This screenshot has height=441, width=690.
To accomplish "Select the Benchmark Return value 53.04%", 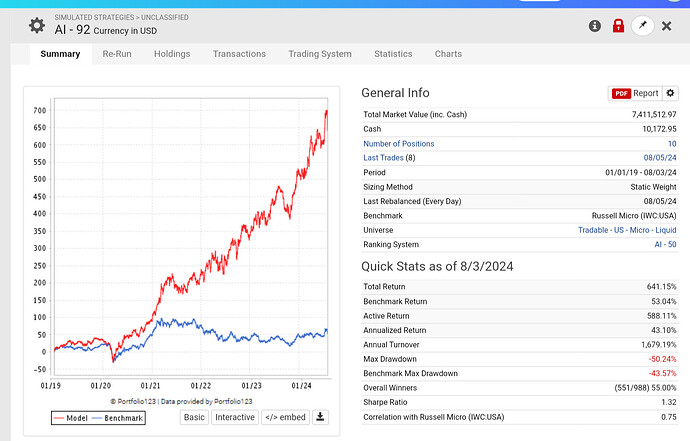I will 664,301.
